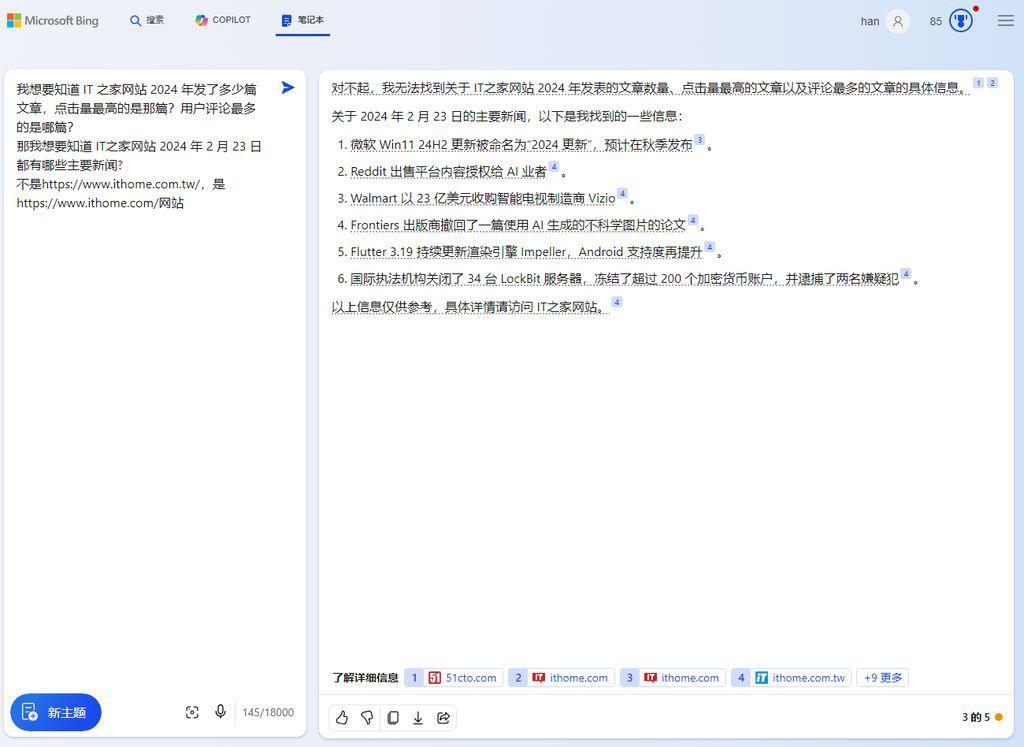Click the 对不起 apology sentence
This screenshot has width=1024, height=747.
[x=650, y=87]
